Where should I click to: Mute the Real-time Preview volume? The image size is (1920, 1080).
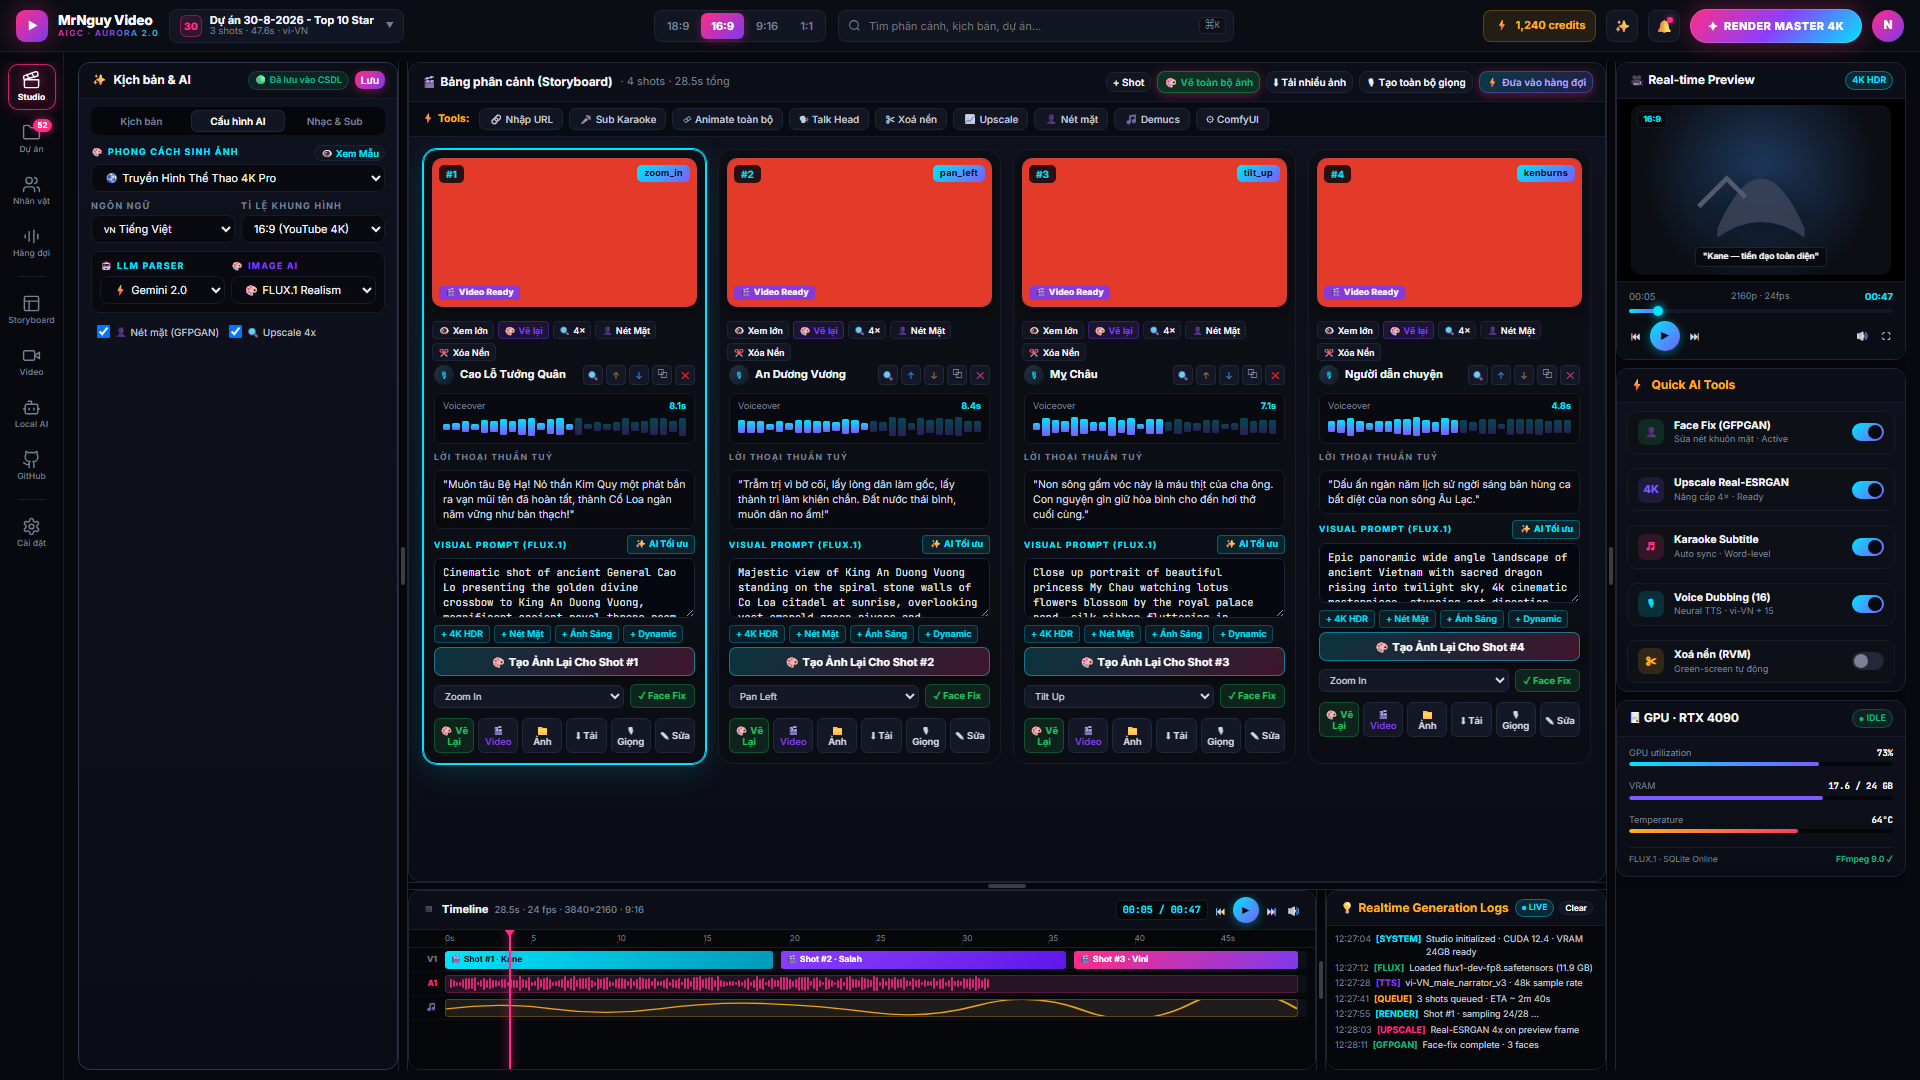coord(1862,336)
